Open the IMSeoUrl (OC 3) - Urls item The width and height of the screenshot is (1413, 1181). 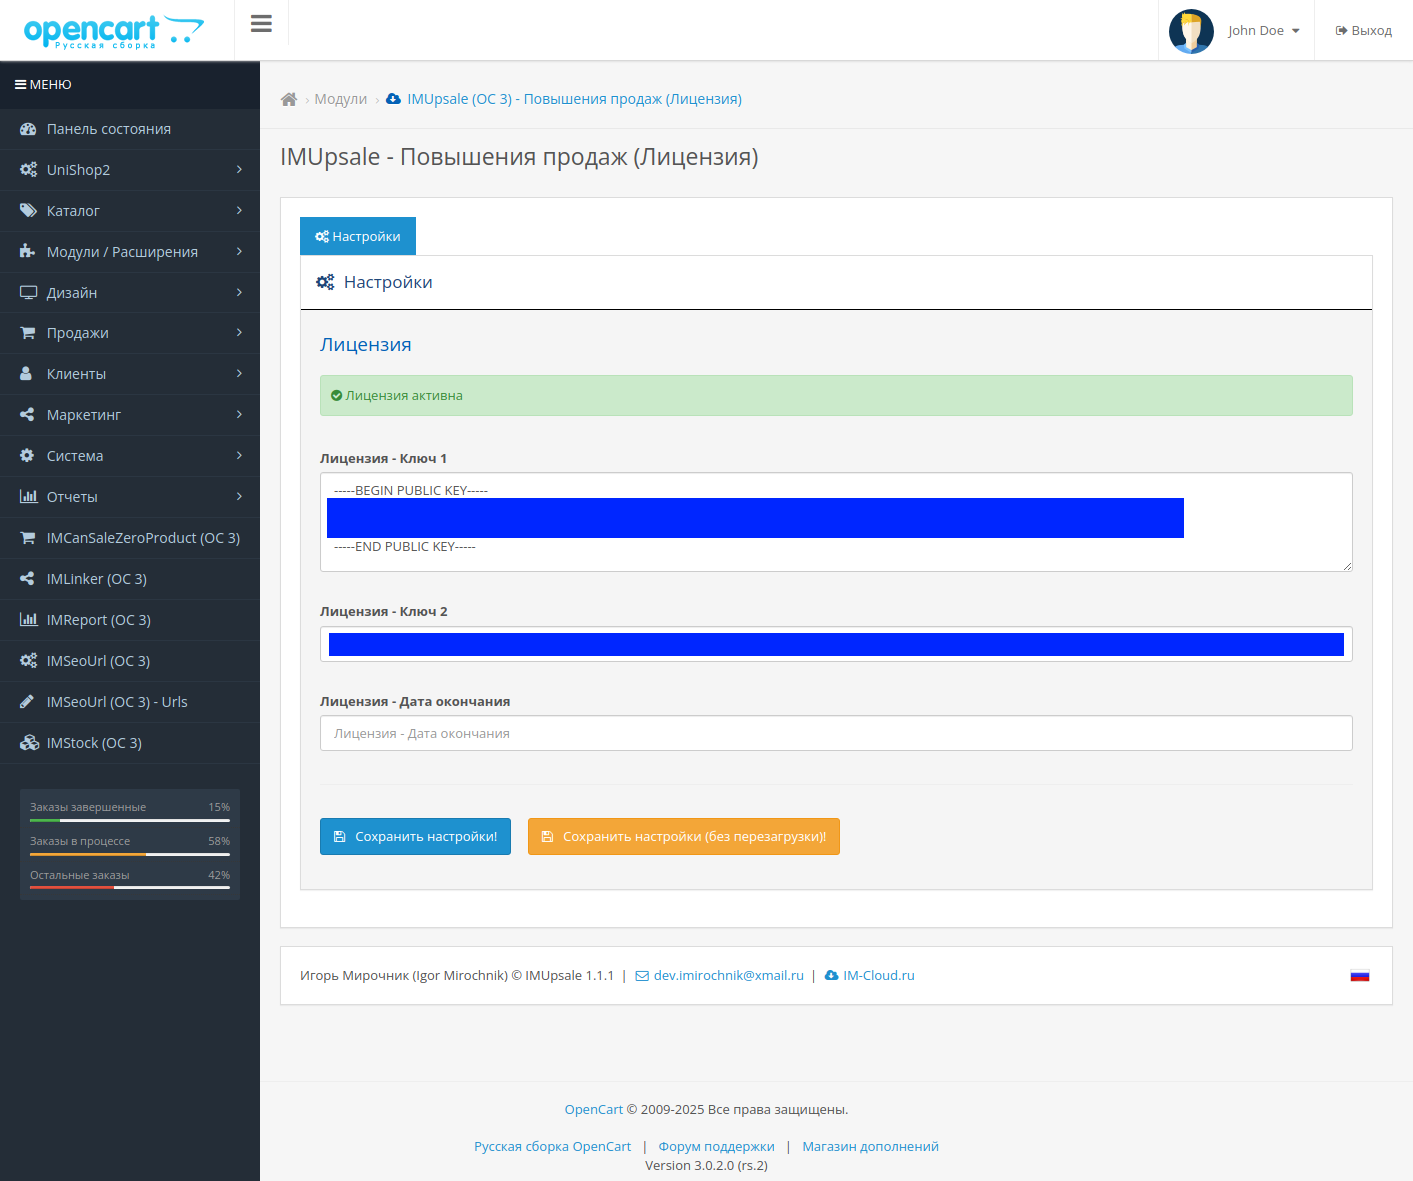[x=130, y=702]
